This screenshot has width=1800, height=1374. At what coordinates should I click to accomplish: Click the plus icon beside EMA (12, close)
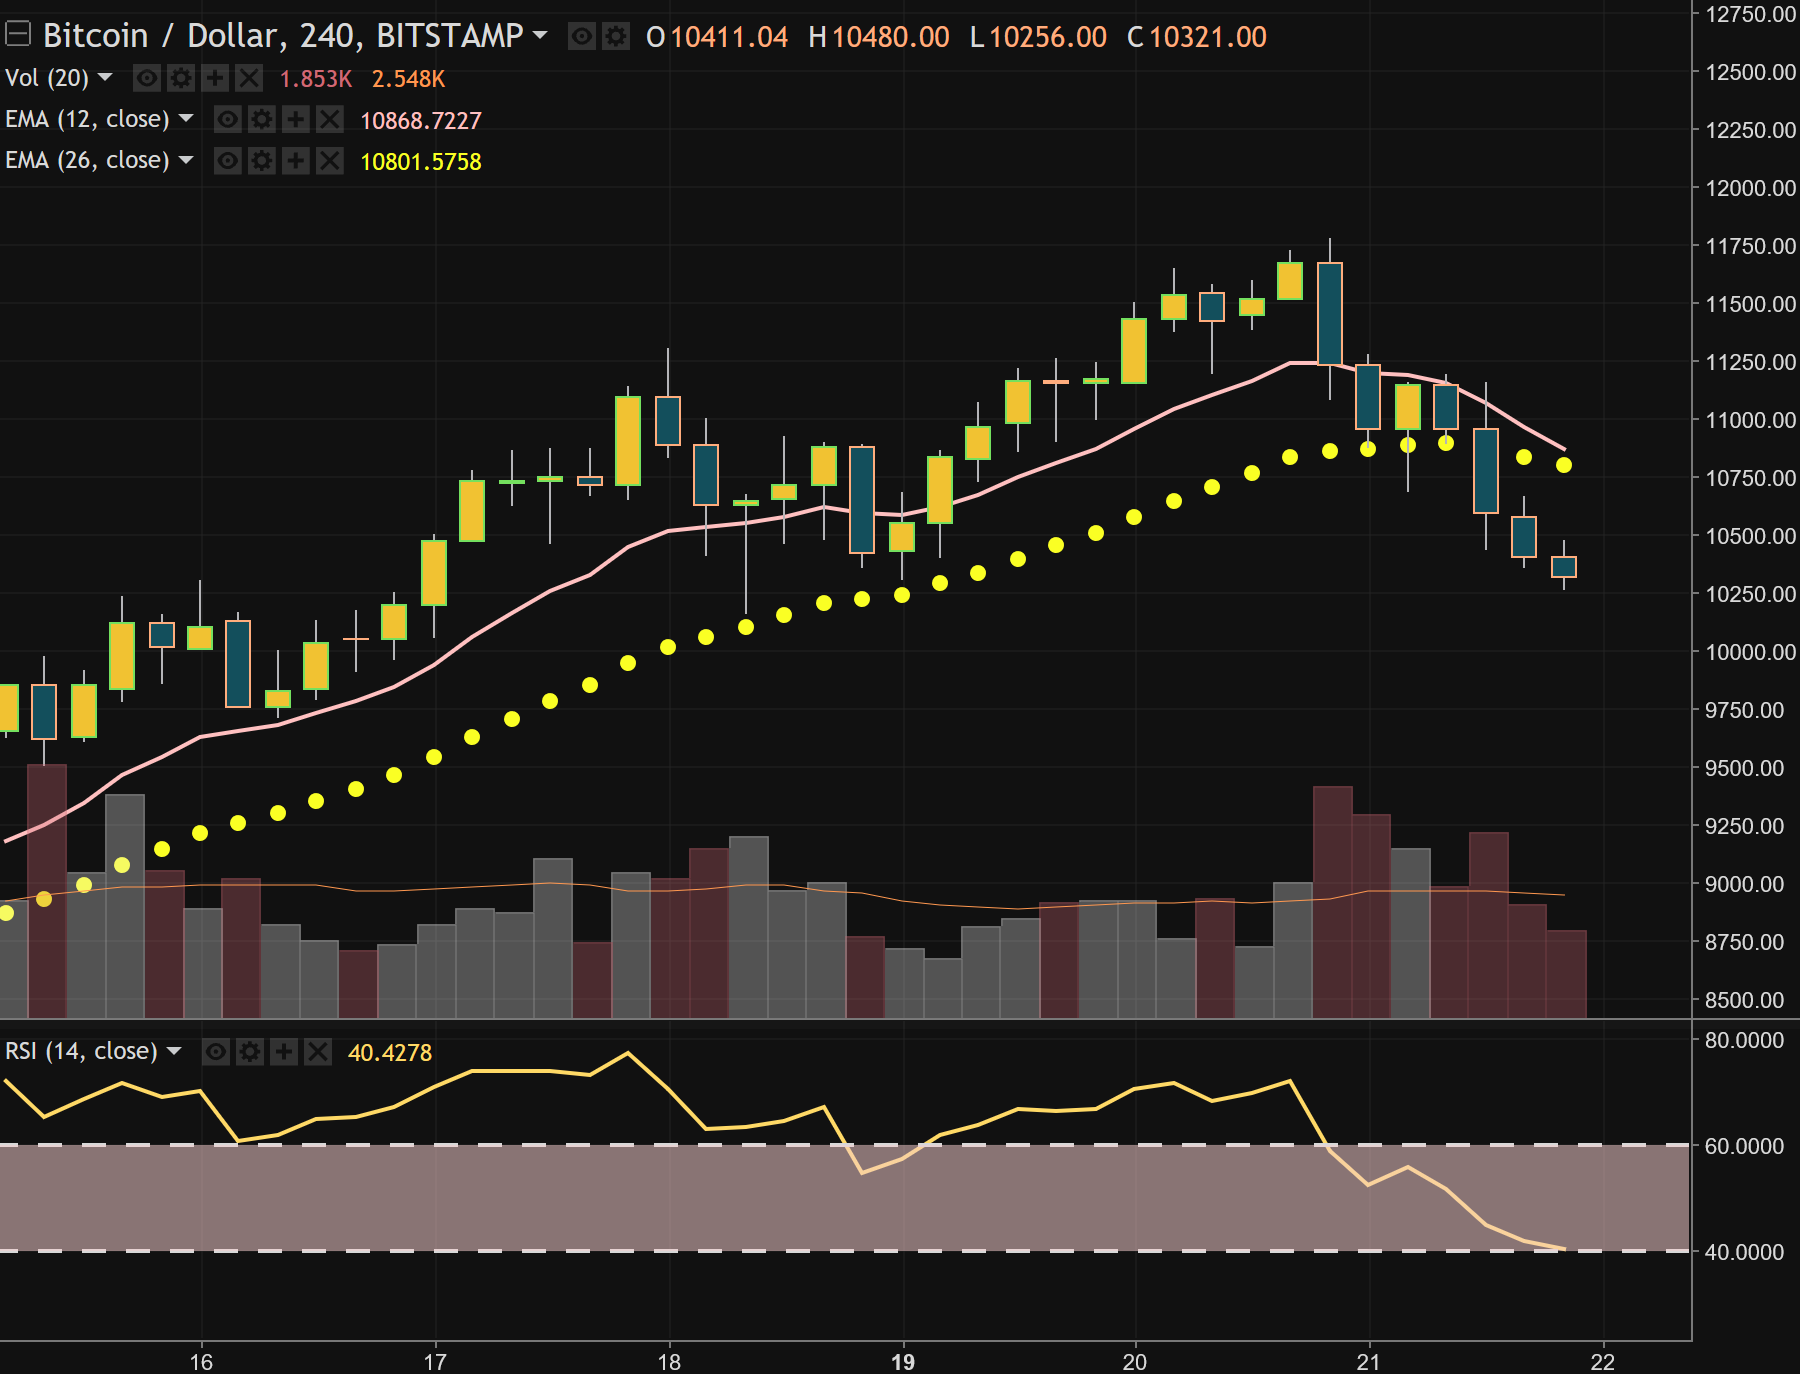tap(296, 120)
